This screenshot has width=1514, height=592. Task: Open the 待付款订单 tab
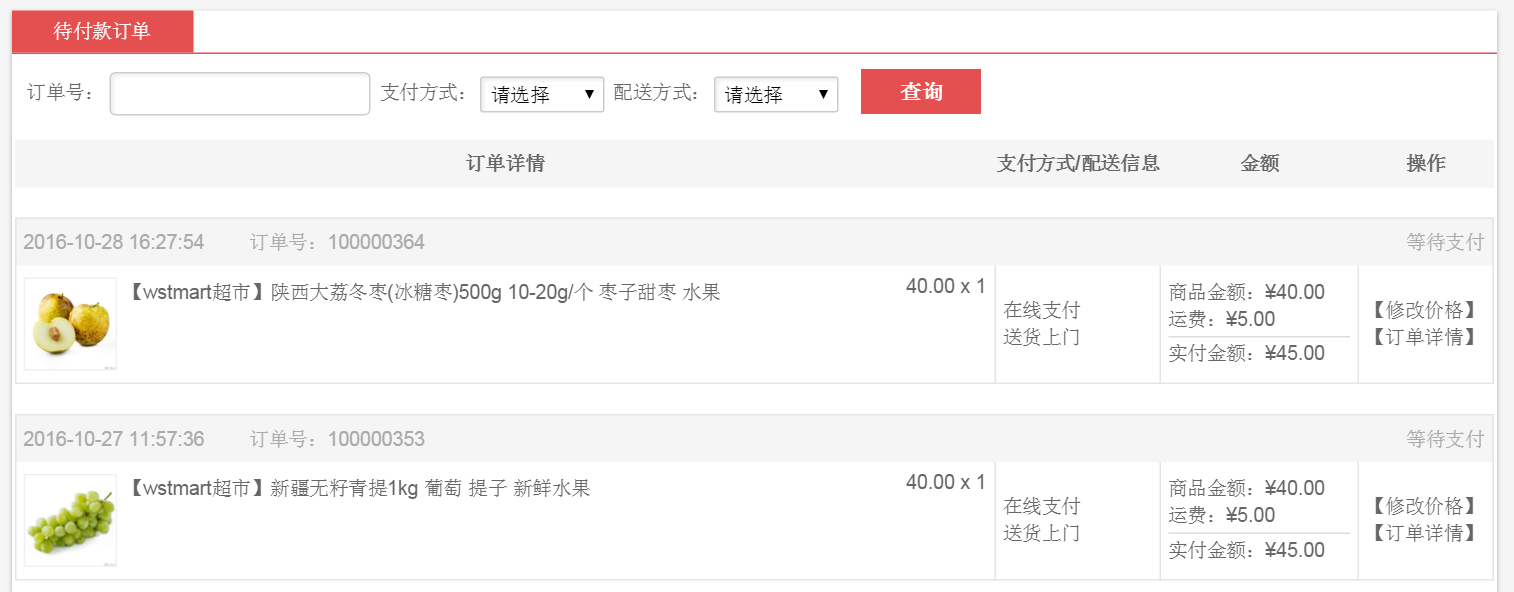tap(102, 31)
